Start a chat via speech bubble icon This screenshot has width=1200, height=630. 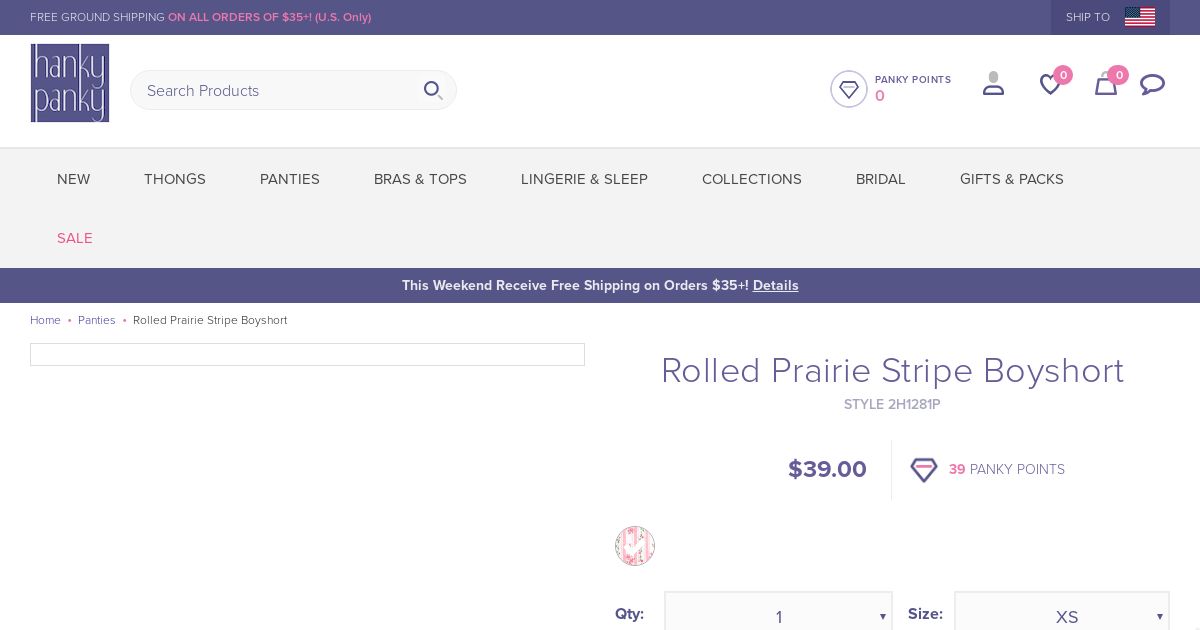tap(1152, 85)
